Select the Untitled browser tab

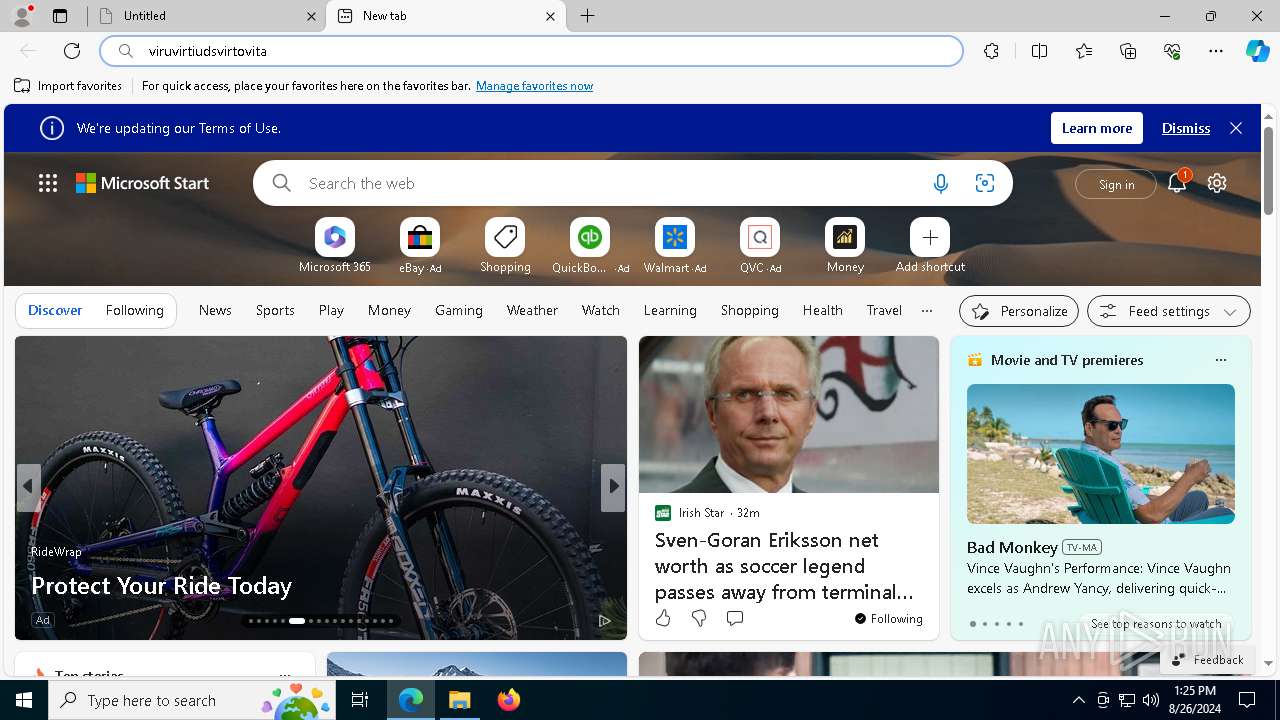coord(205,16)
